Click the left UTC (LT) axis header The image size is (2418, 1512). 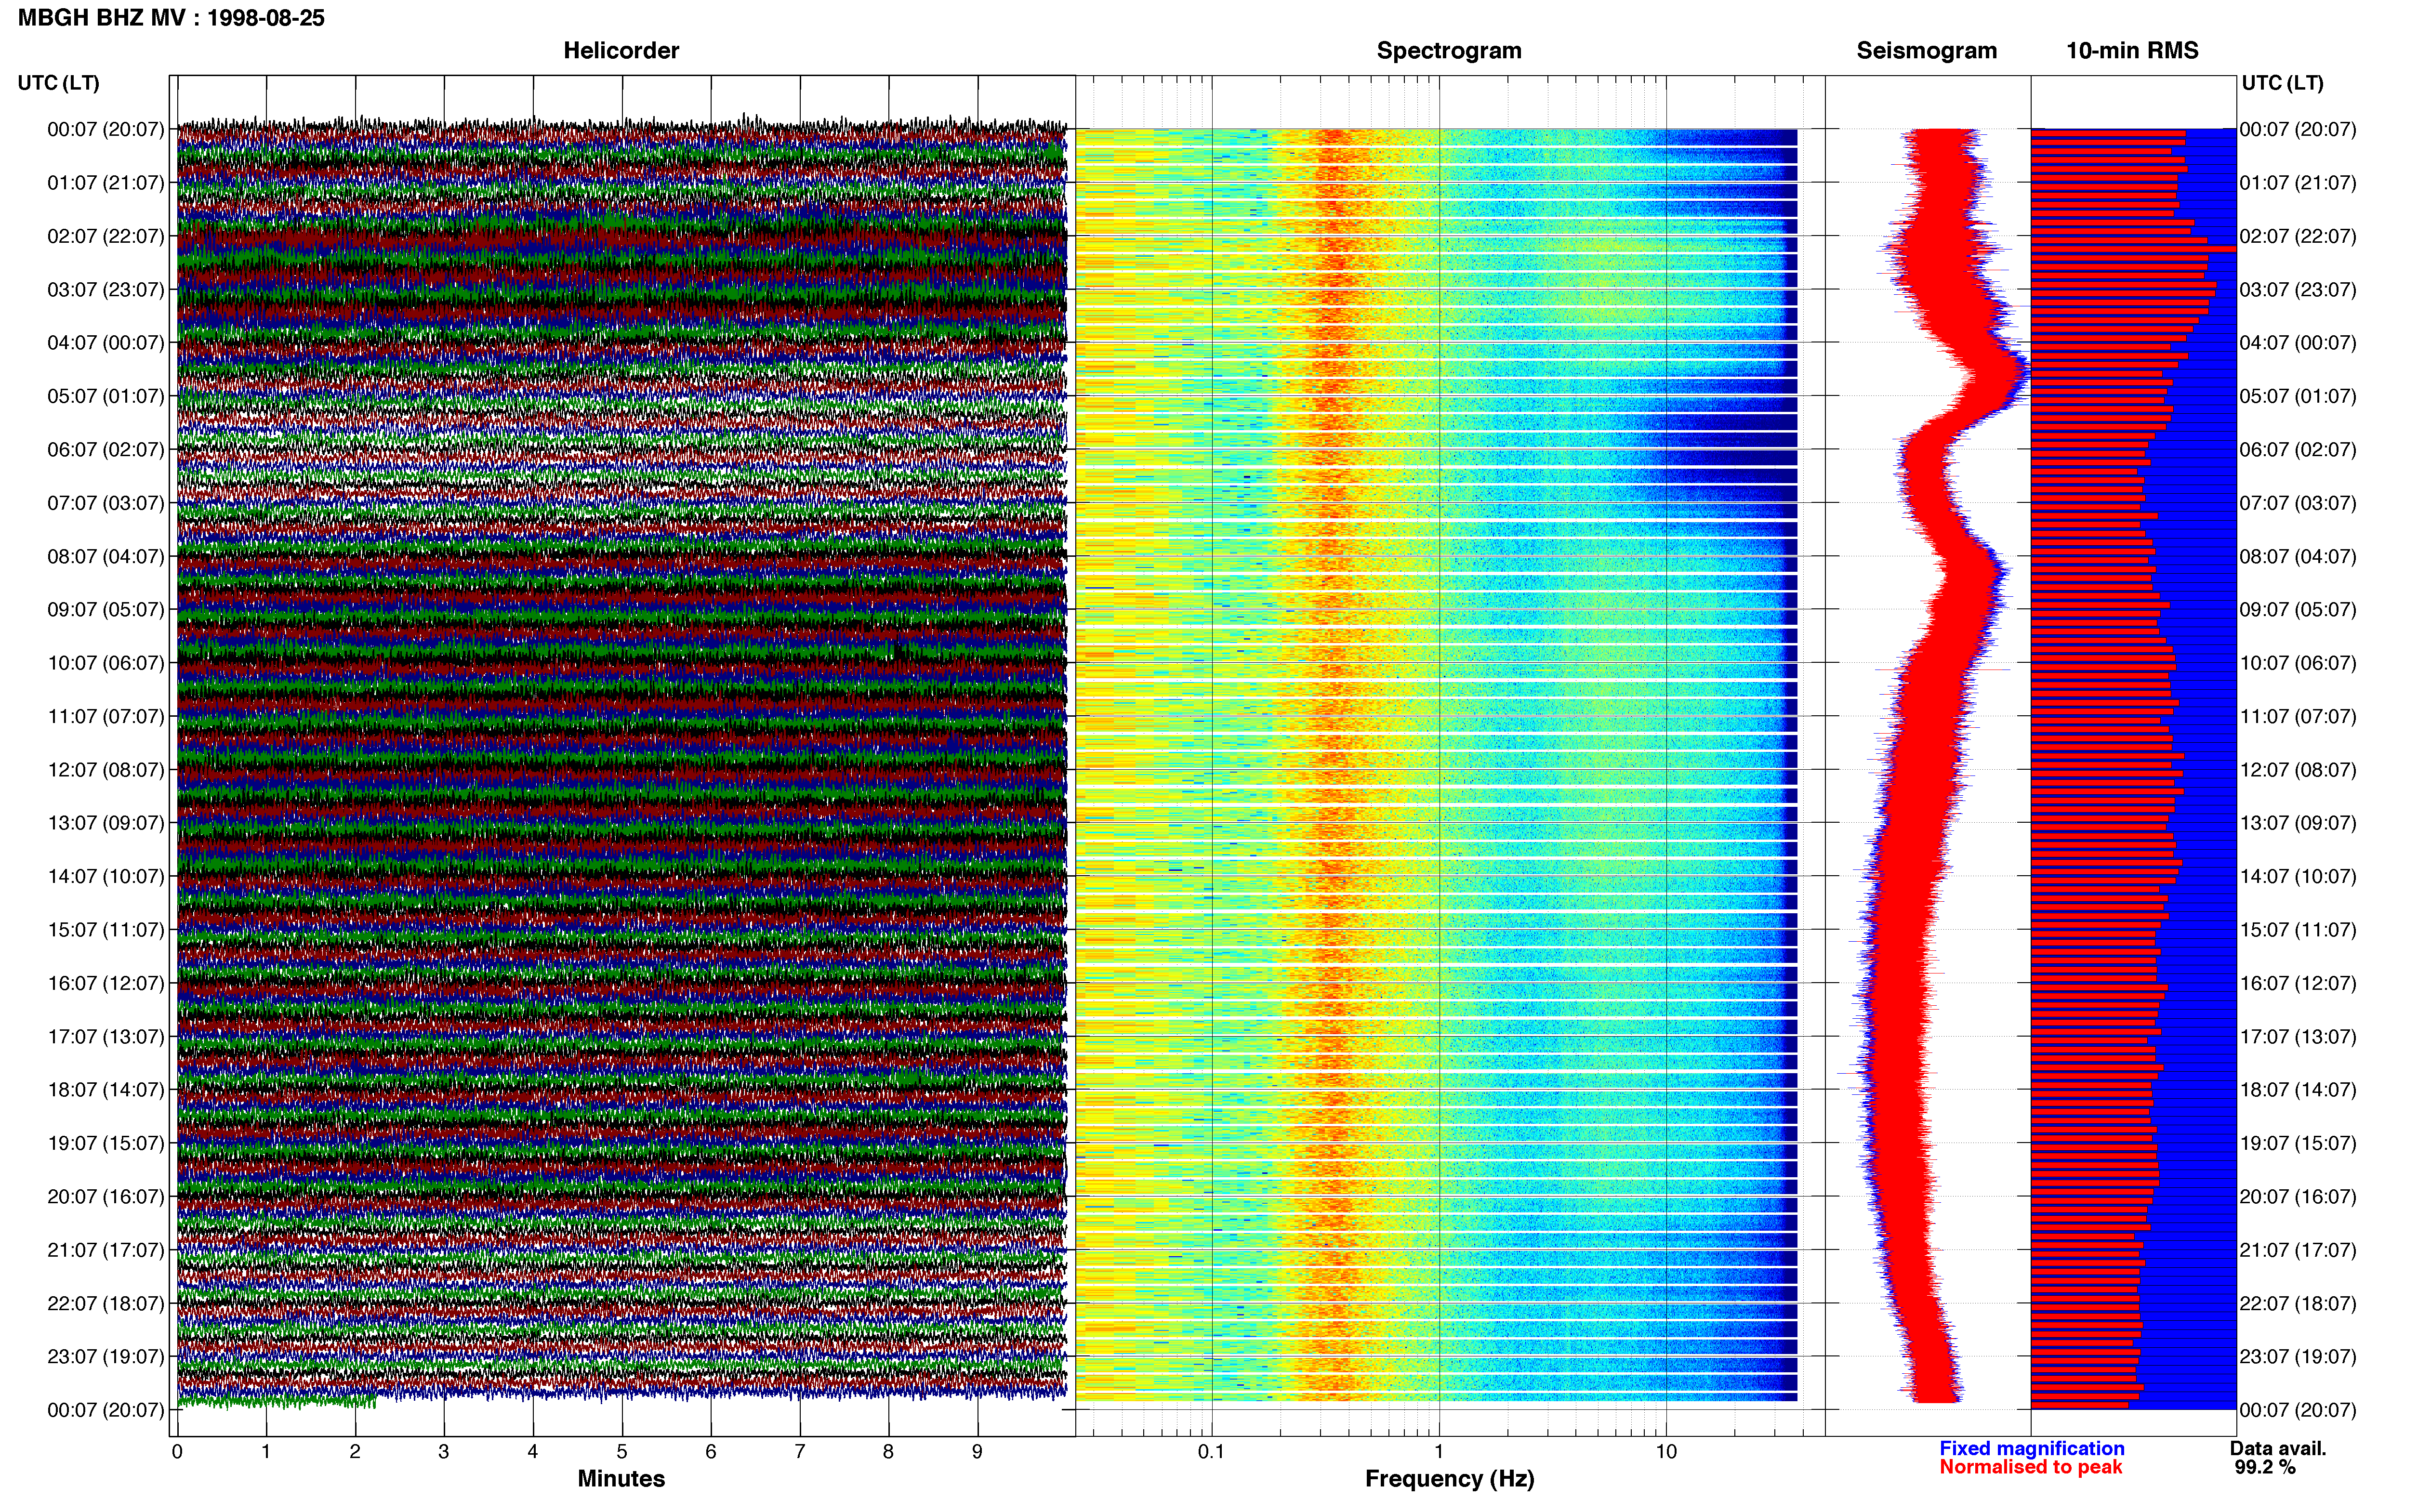coord(59,83)
